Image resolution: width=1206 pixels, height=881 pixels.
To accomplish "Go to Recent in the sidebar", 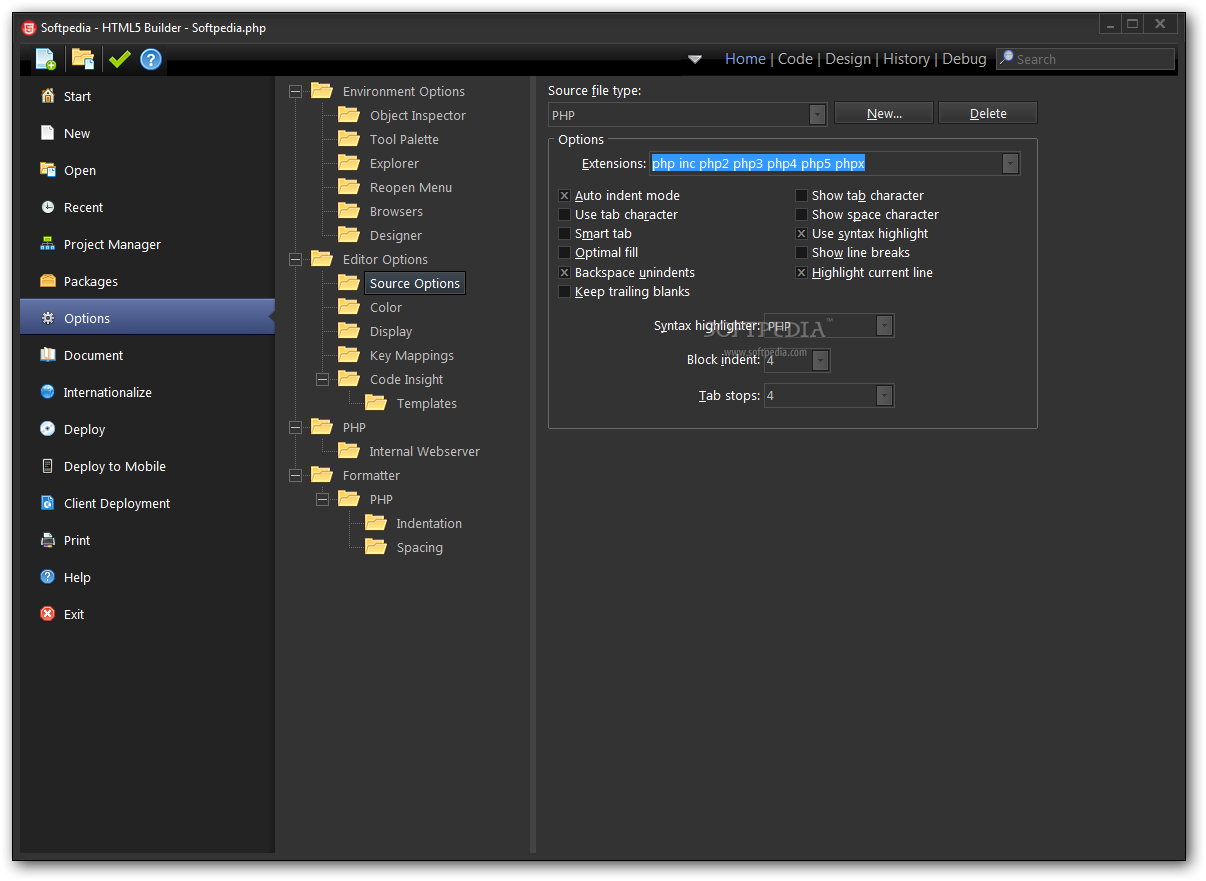I will pos(147,208).
